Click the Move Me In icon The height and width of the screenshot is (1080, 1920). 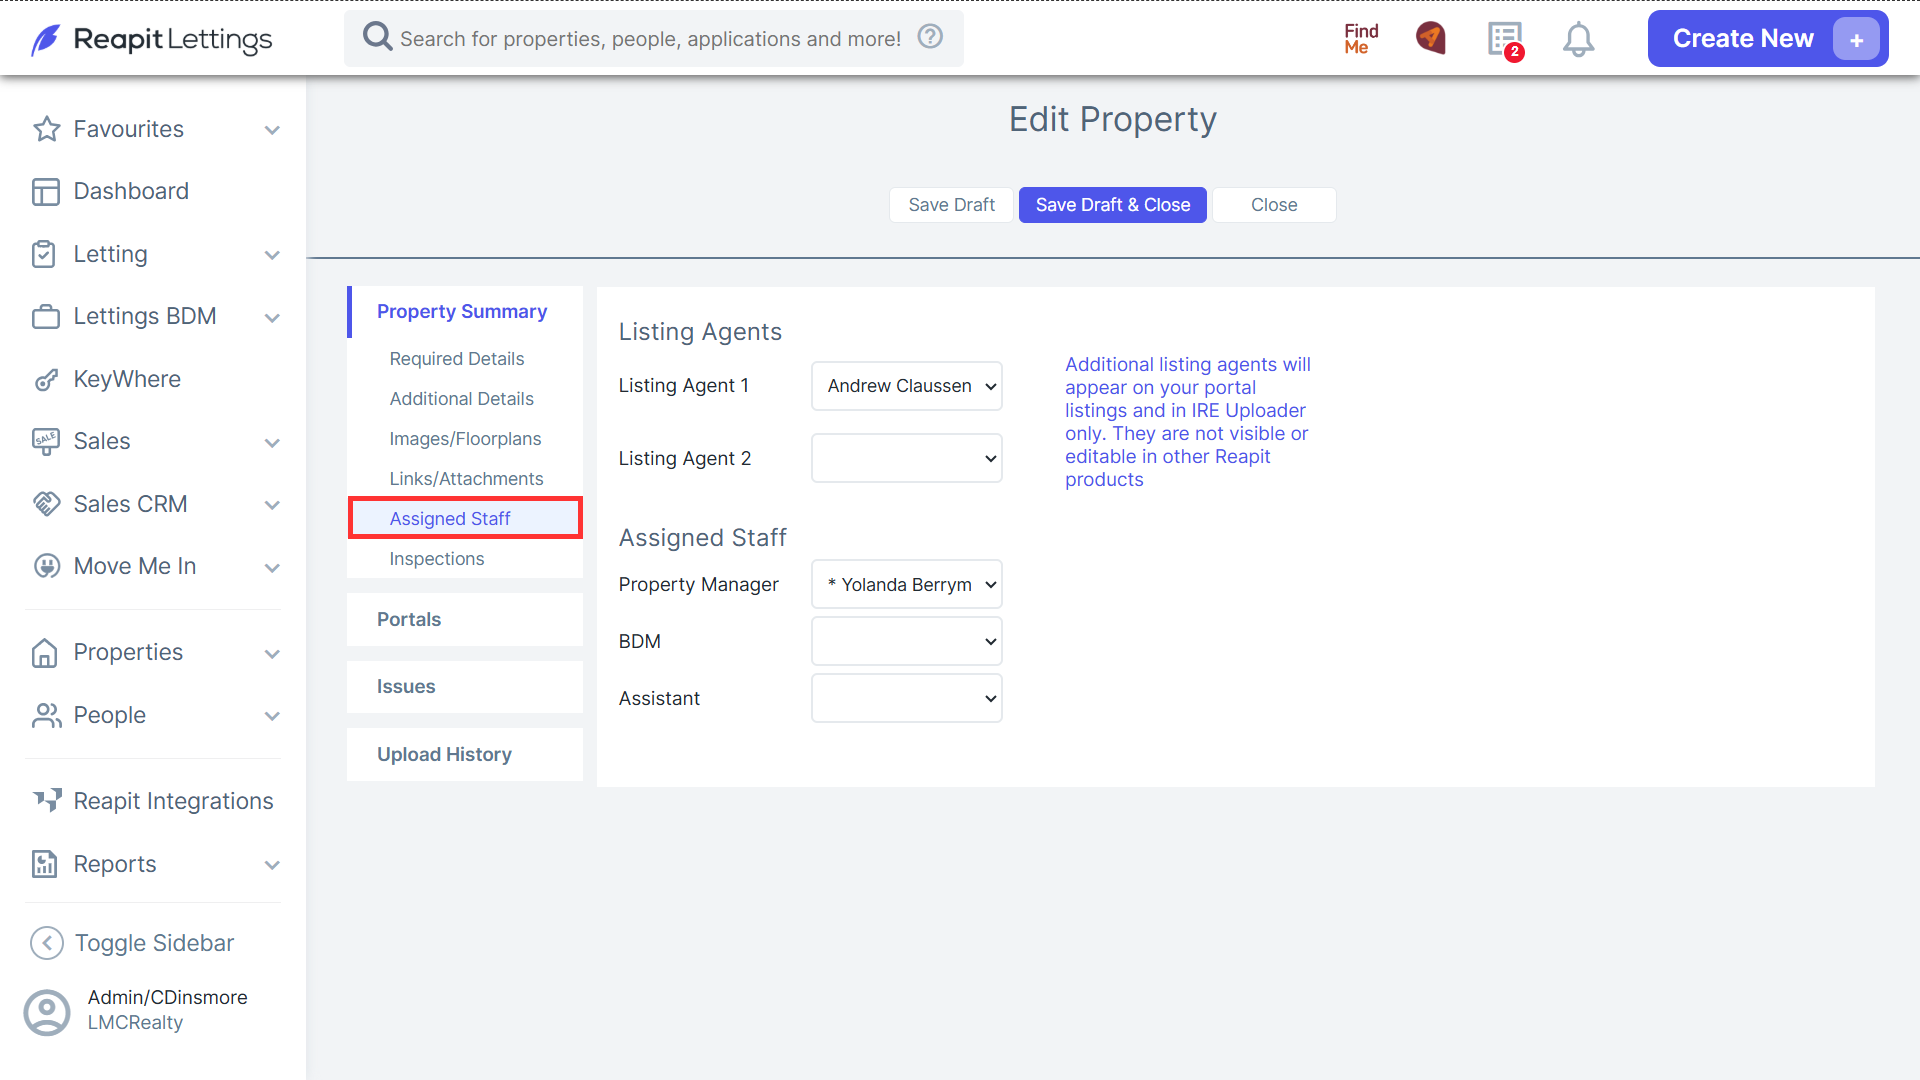[x=46, y=566]
